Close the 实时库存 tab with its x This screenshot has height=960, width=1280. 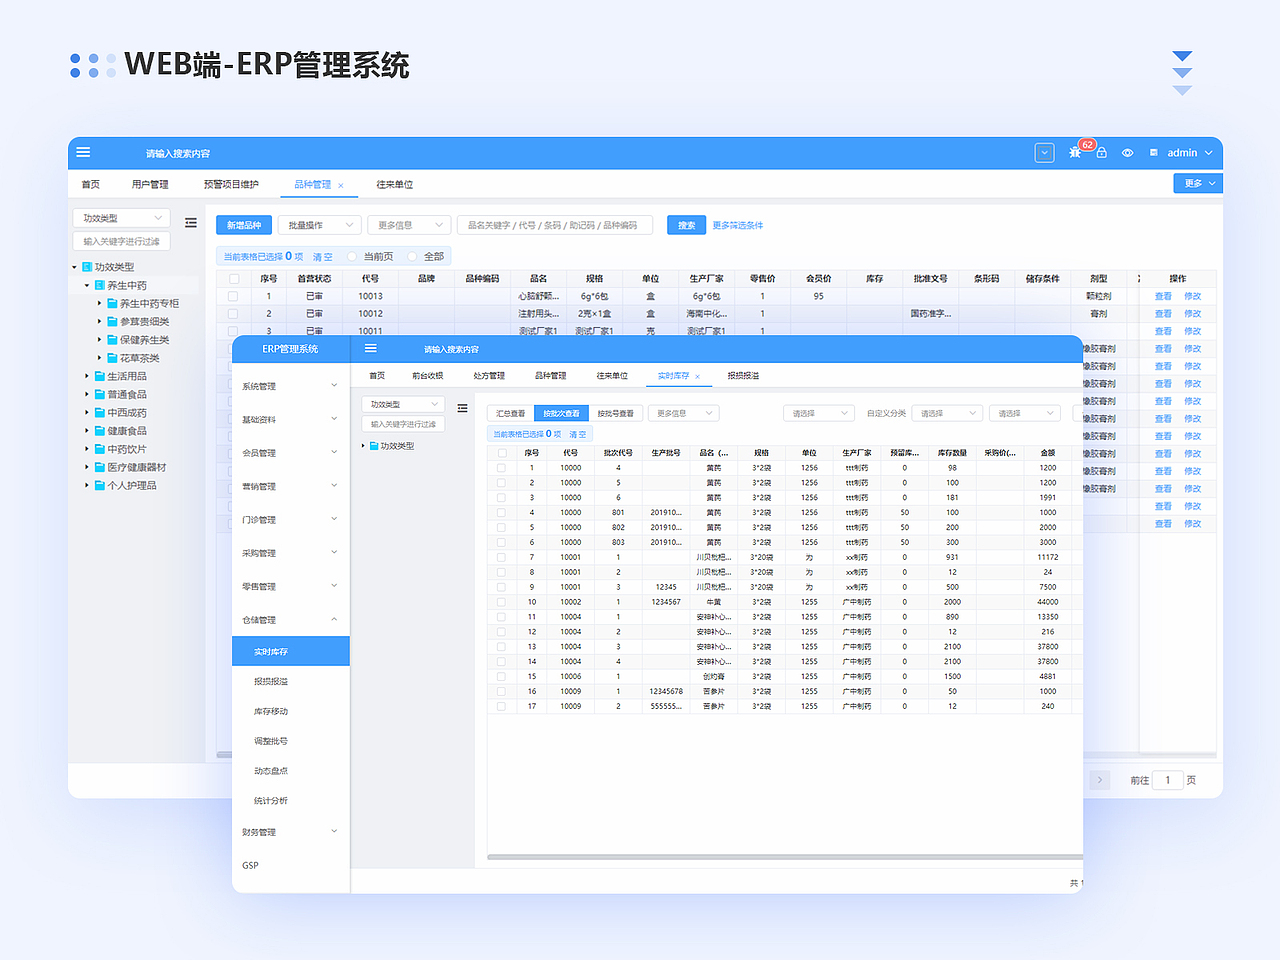click(698, 377)
